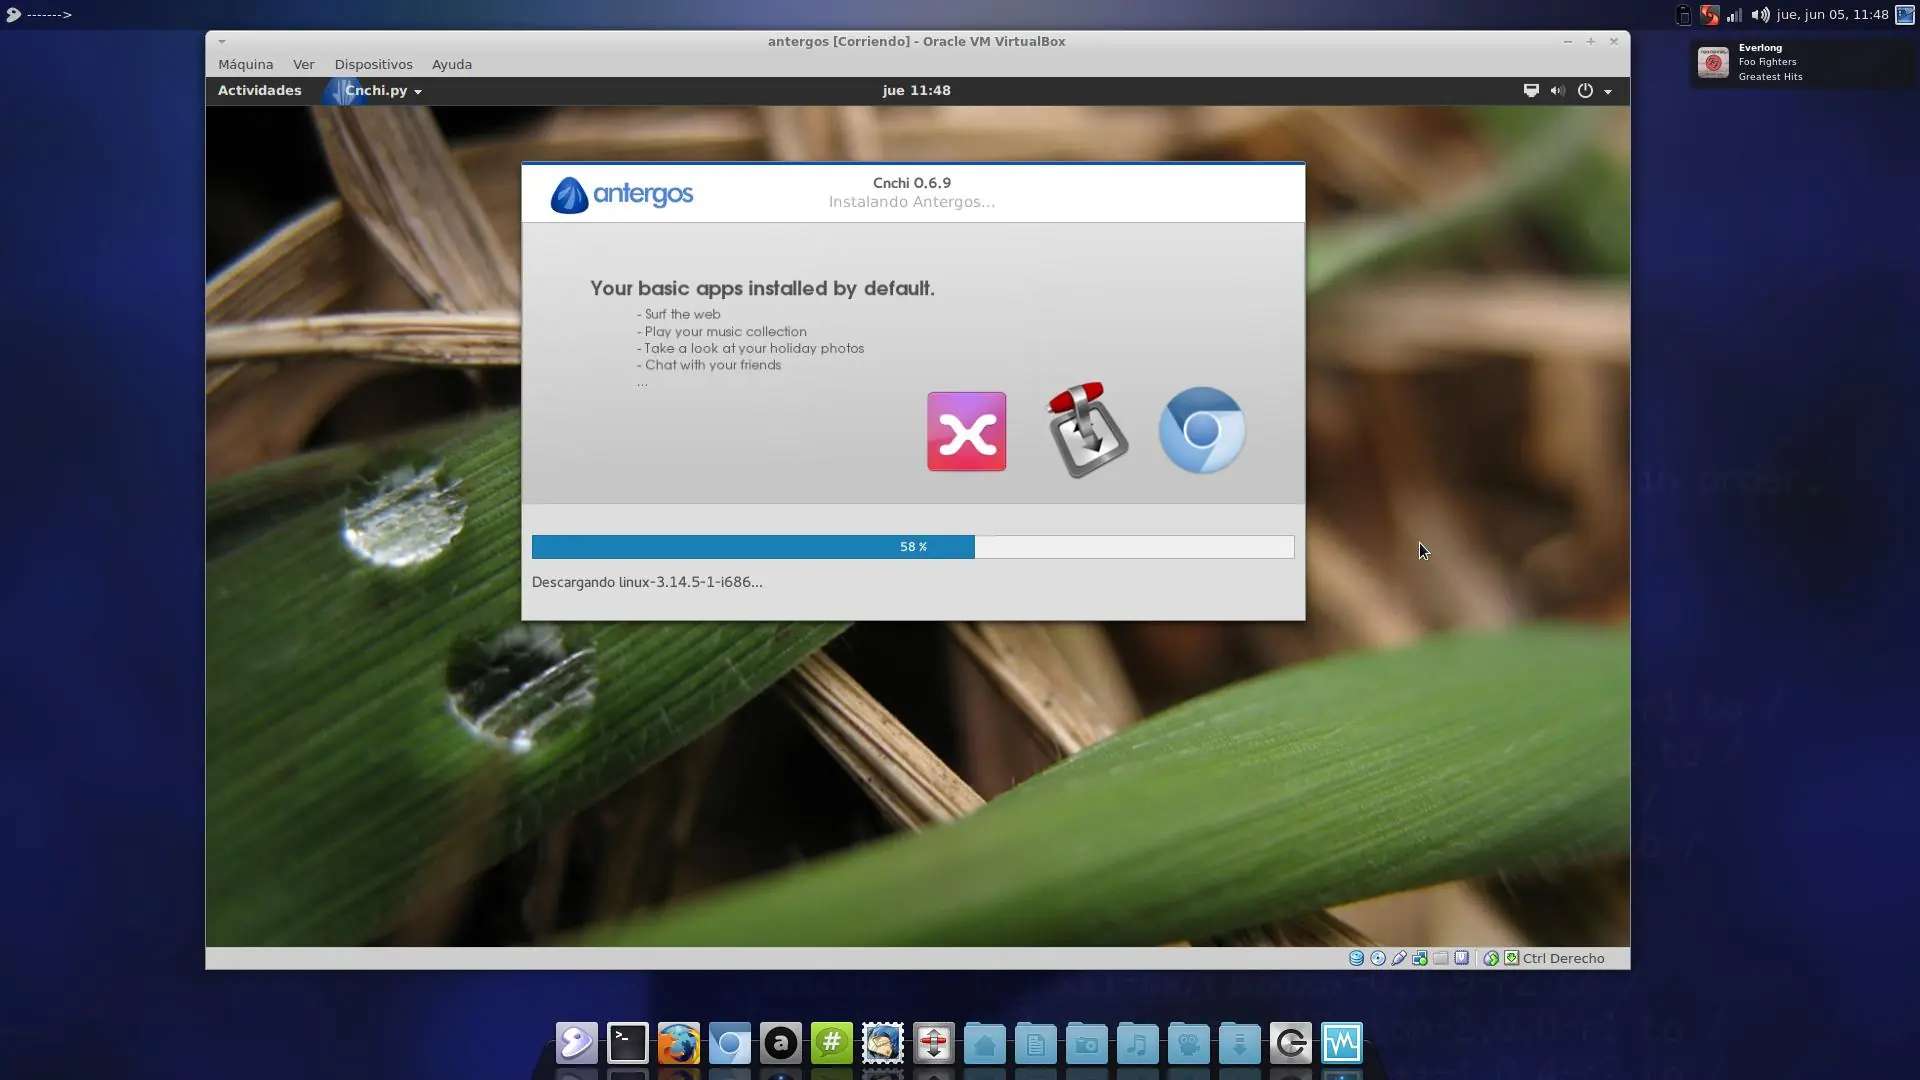Open the Terminal from the dock
This screenshot has height=1080, width=1920.
click(628, 1043)
